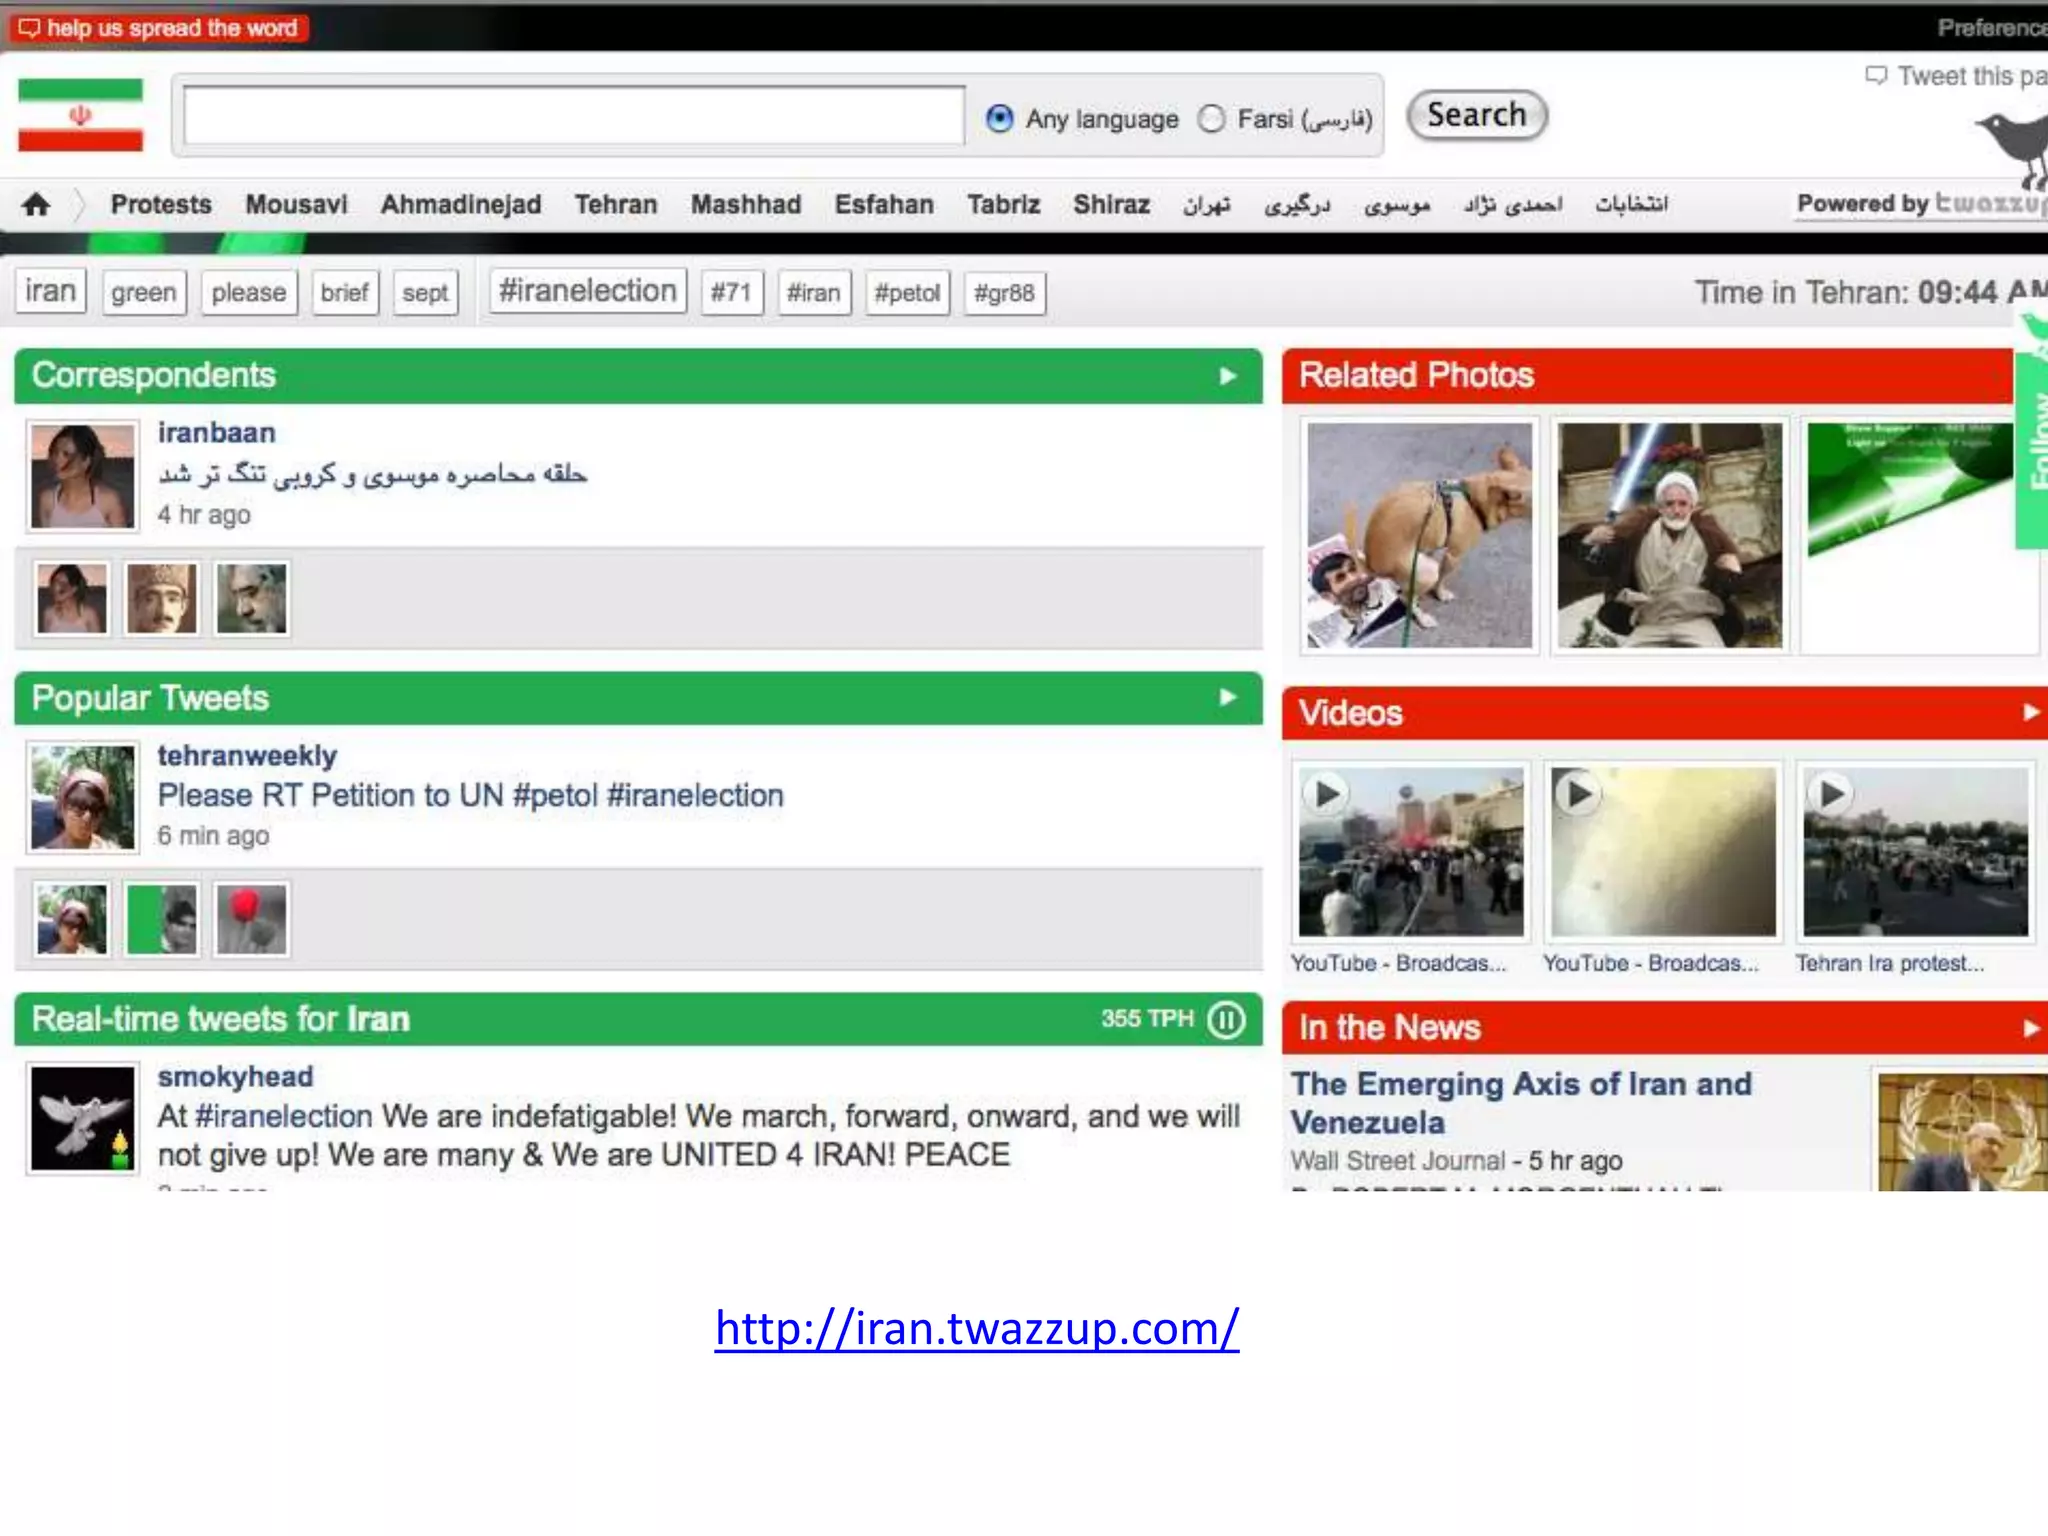Click the #iranelection trending tag
Viewport: 2048px width, 1536px height.
[x=588, y=291]
